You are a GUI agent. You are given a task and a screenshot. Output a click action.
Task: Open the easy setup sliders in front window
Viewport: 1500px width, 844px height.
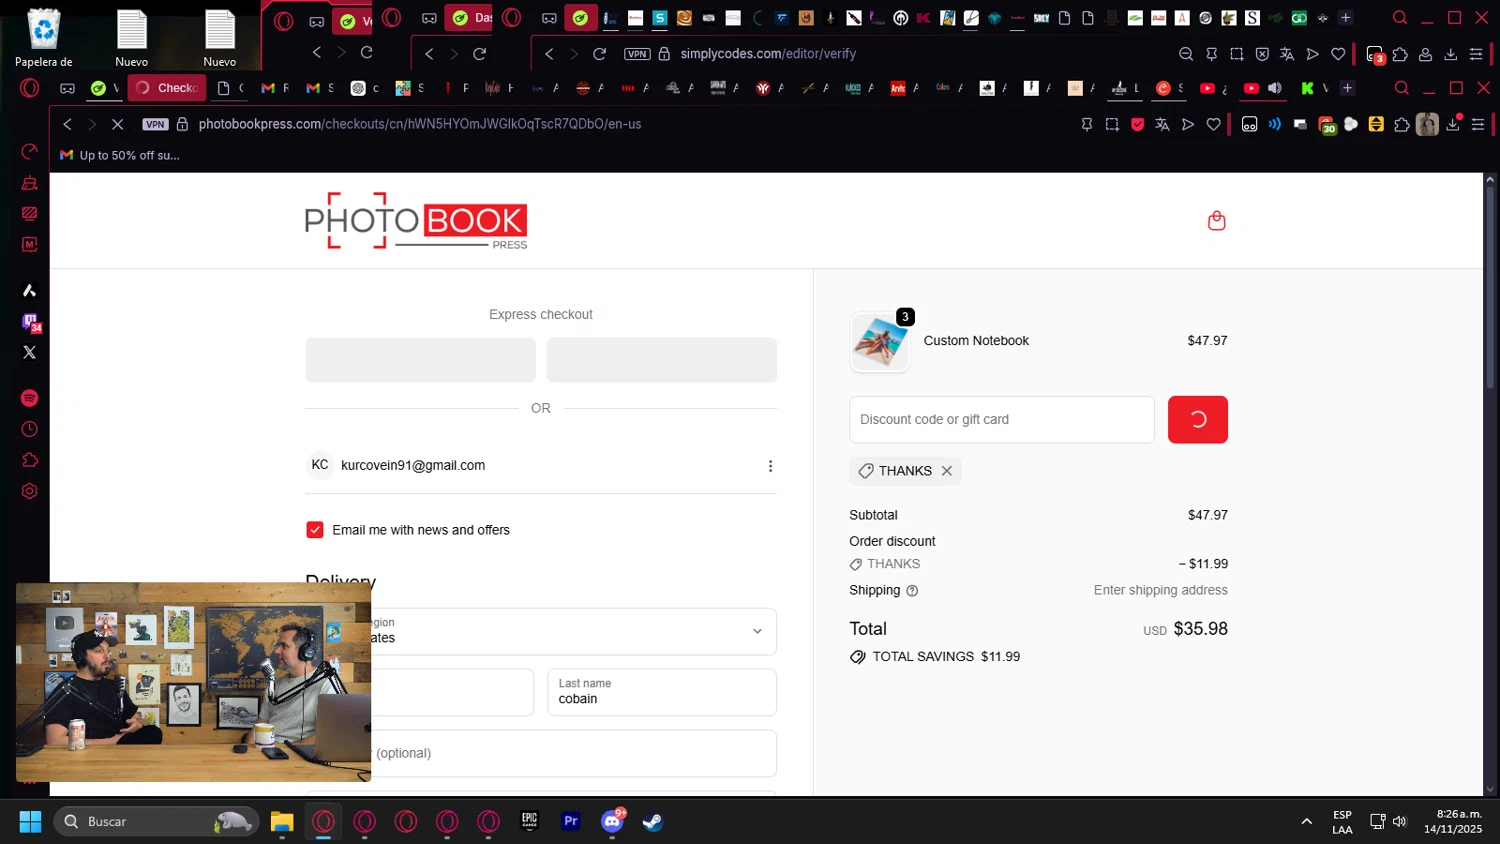tap(1478, 125)
